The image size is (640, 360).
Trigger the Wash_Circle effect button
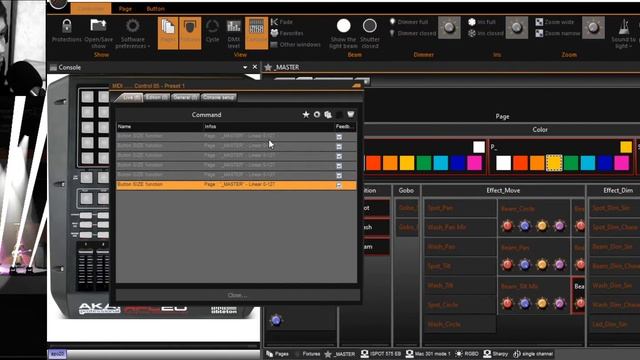460,324
